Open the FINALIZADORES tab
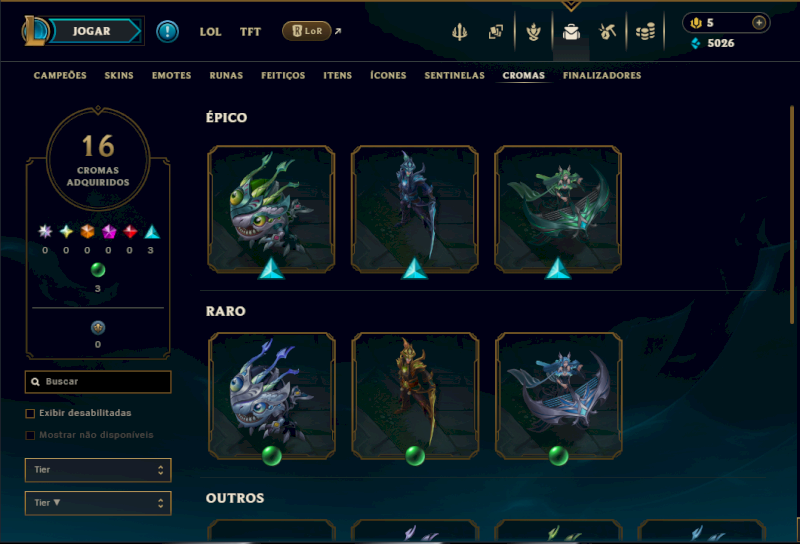The height and width of the screenshot is (544, 800). tap(602, 76)
